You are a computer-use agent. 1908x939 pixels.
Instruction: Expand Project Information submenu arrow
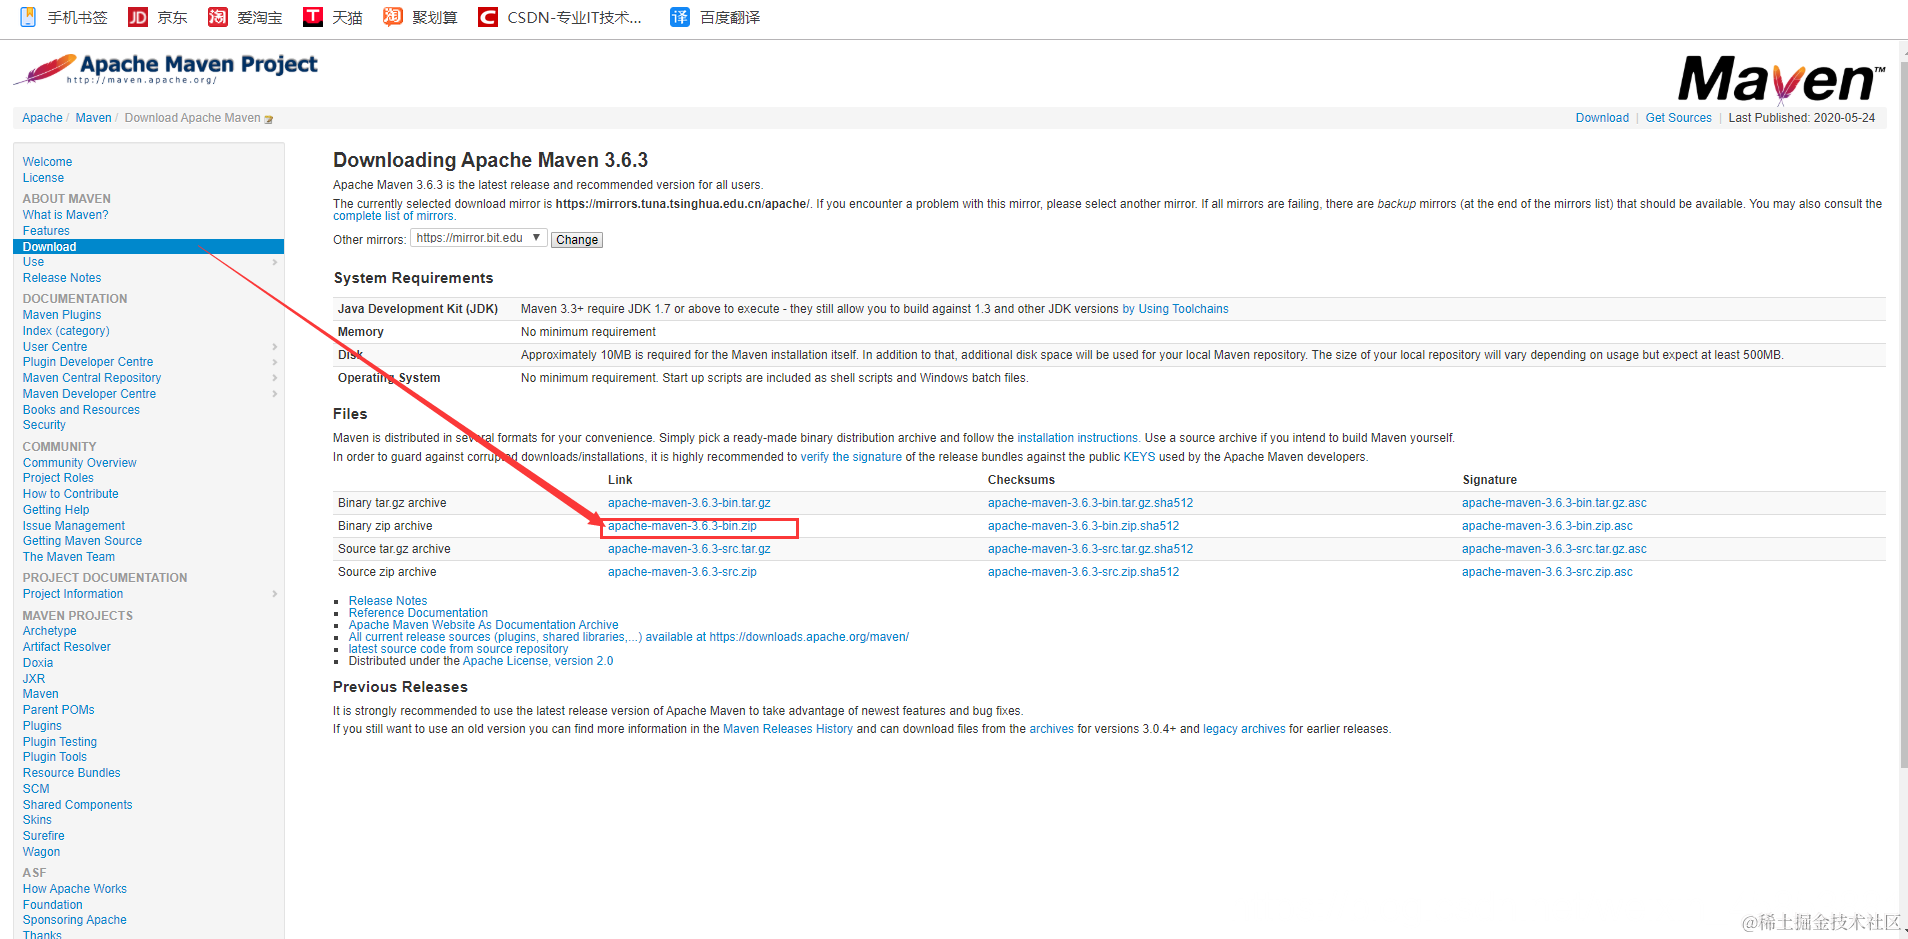click(275, 594)
